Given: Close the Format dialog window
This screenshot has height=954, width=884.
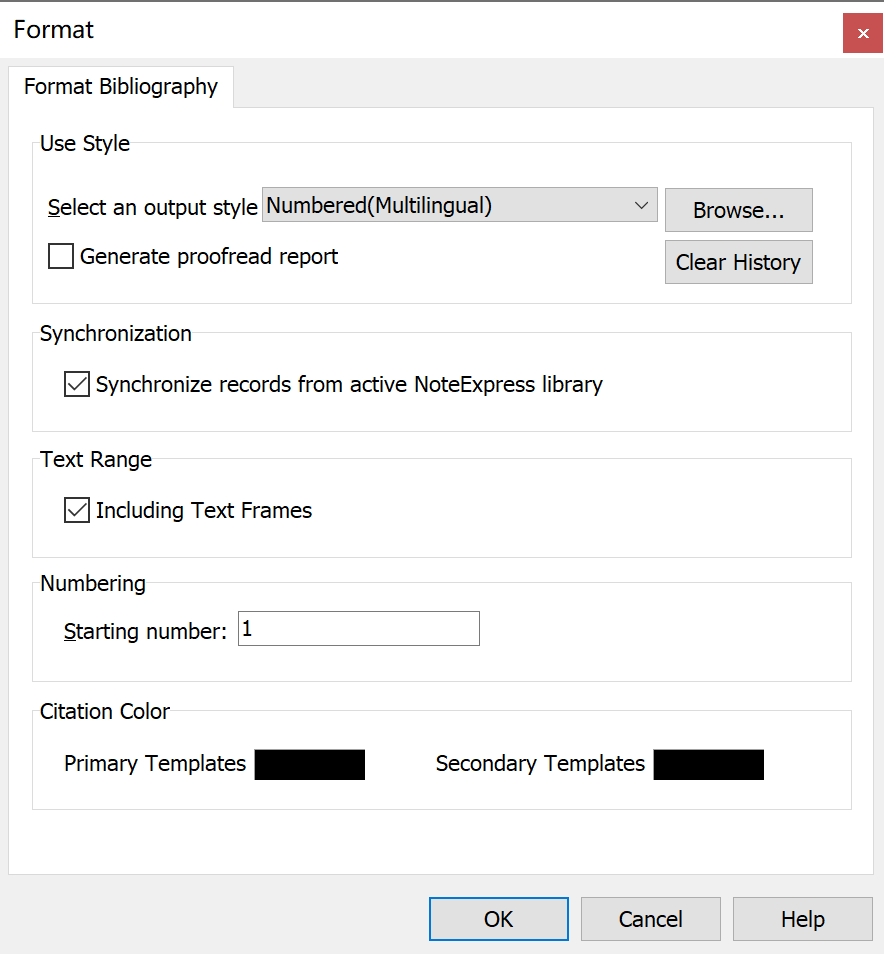Looking at the screenshot, I should tap(862, 33).
